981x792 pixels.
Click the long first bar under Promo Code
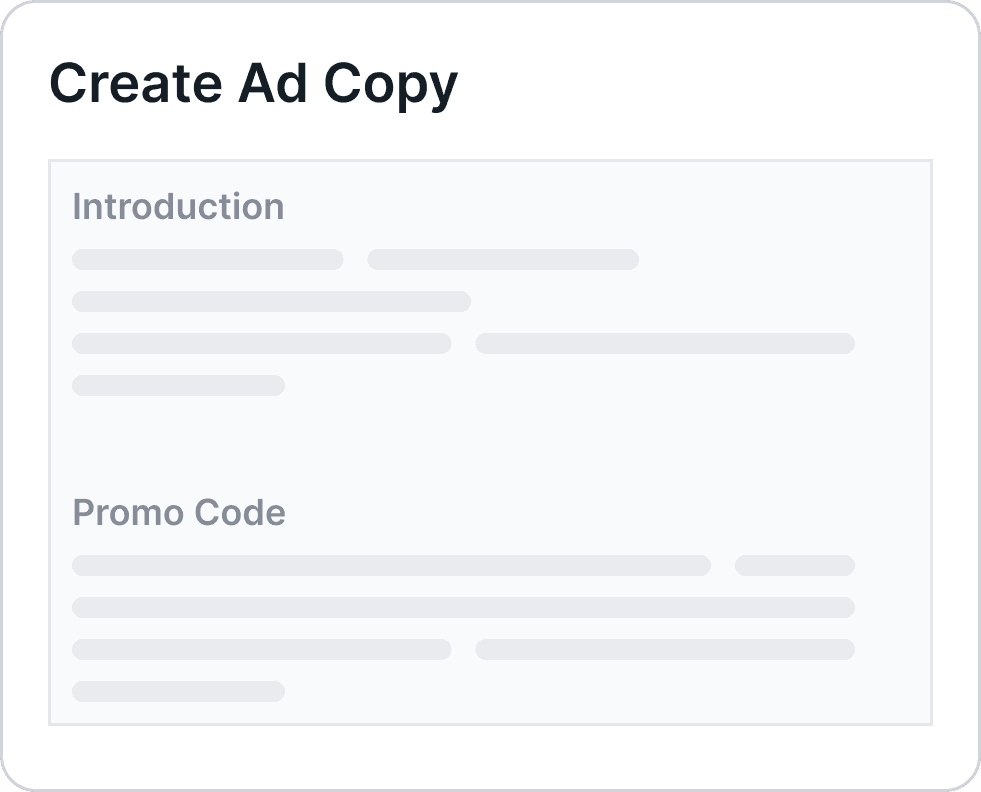[391, 566]
